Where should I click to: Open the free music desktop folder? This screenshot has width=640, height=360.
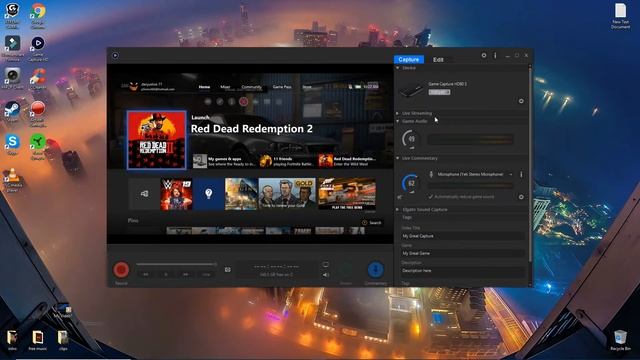pyautogui.click(x=38, y=340)
